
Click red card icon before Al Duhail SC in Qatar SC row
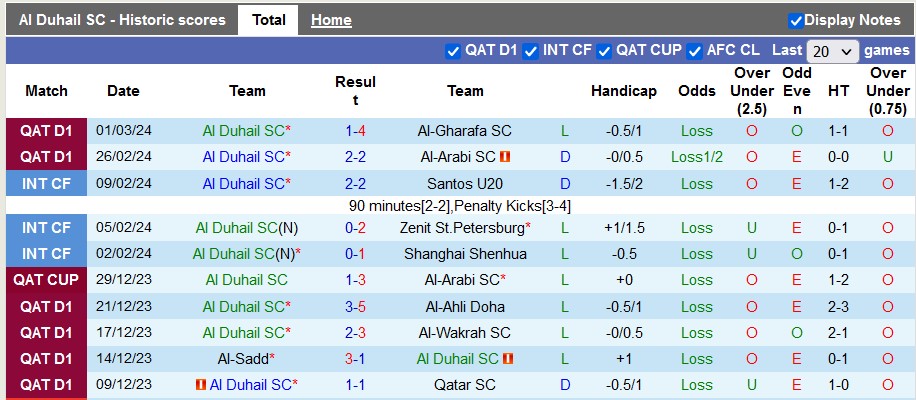pos(201,385)
